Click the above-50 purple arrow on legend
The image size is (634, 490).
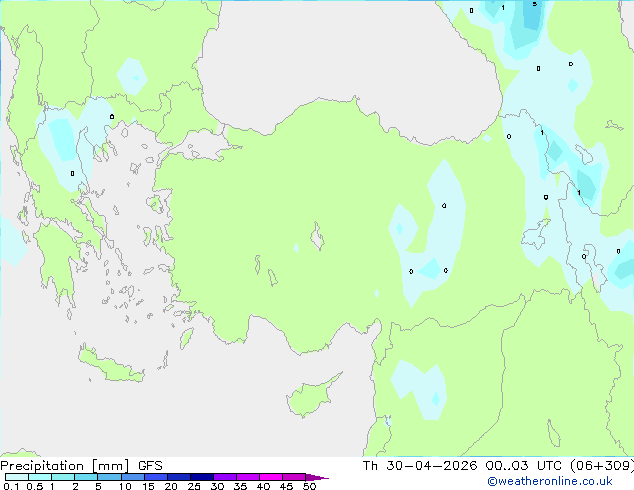317,477
